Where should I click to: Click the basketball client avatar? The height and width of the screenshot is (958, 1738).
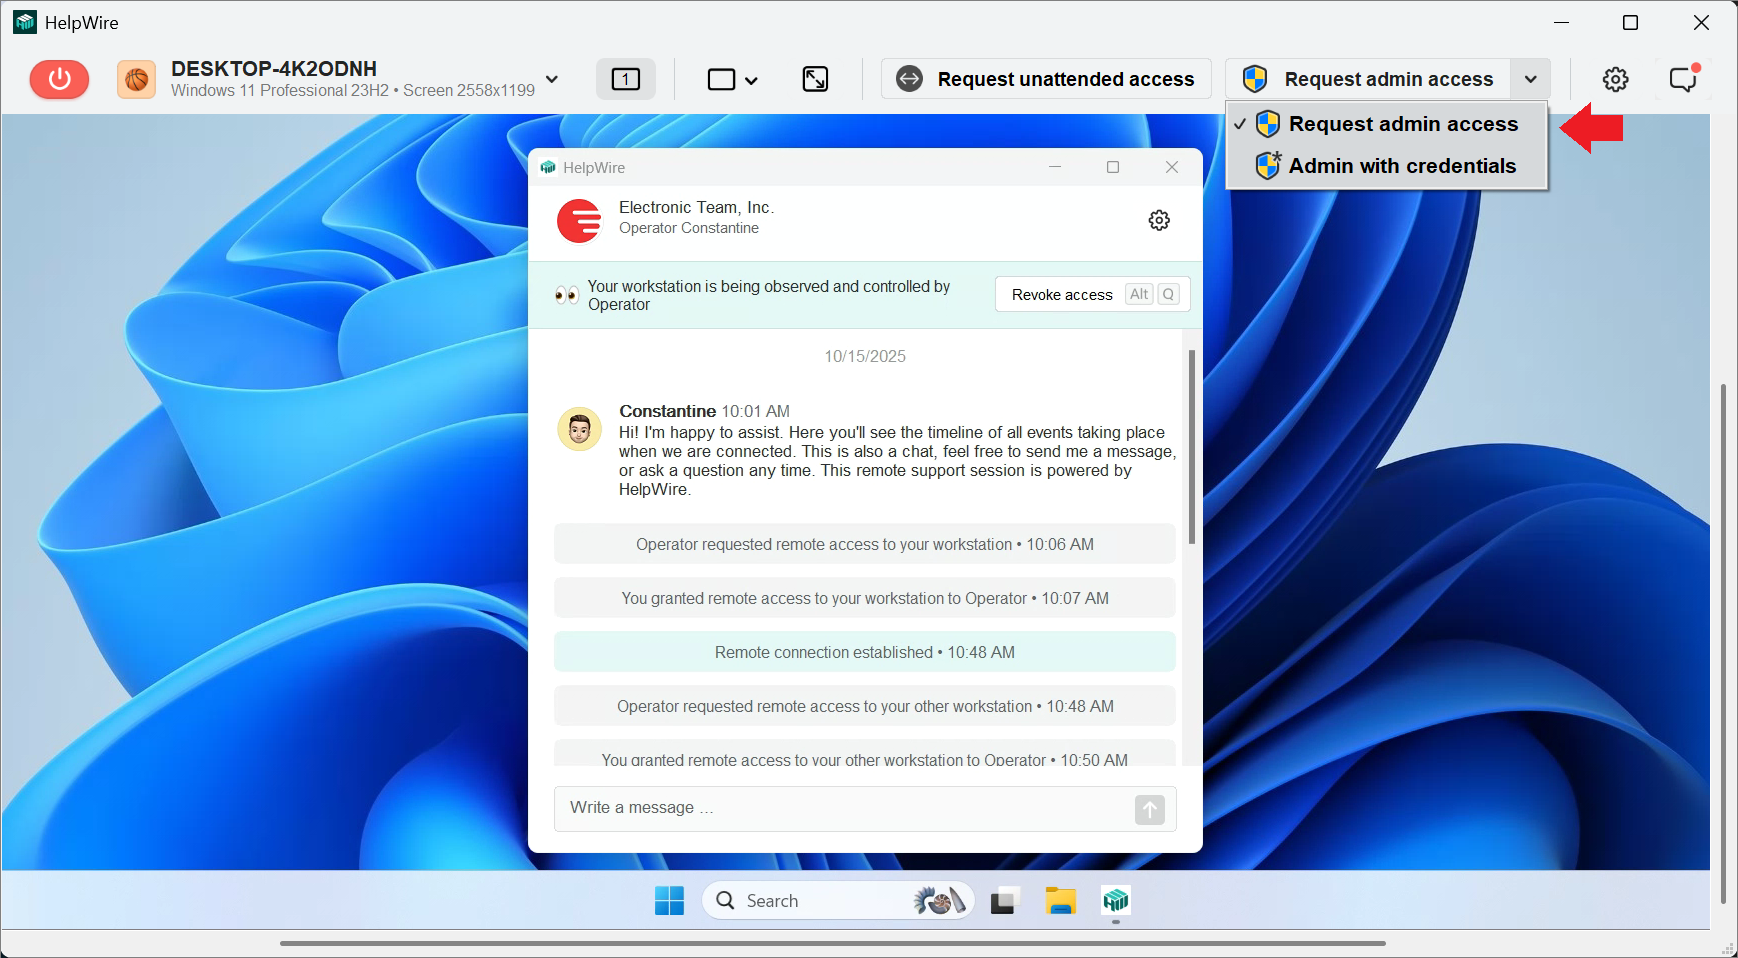click(x=136, y=78)
